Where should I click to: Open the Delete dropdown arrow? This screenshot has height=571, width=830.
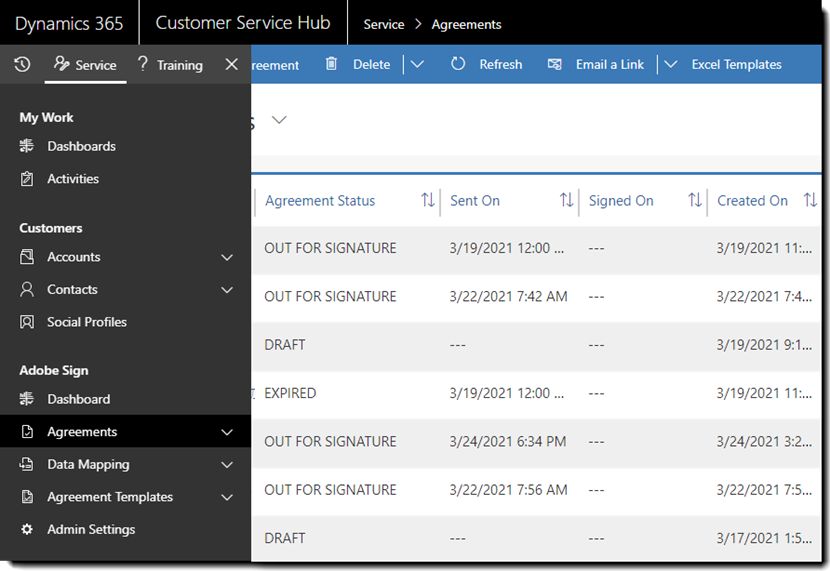pyautogui.click(x=417, y=65)
